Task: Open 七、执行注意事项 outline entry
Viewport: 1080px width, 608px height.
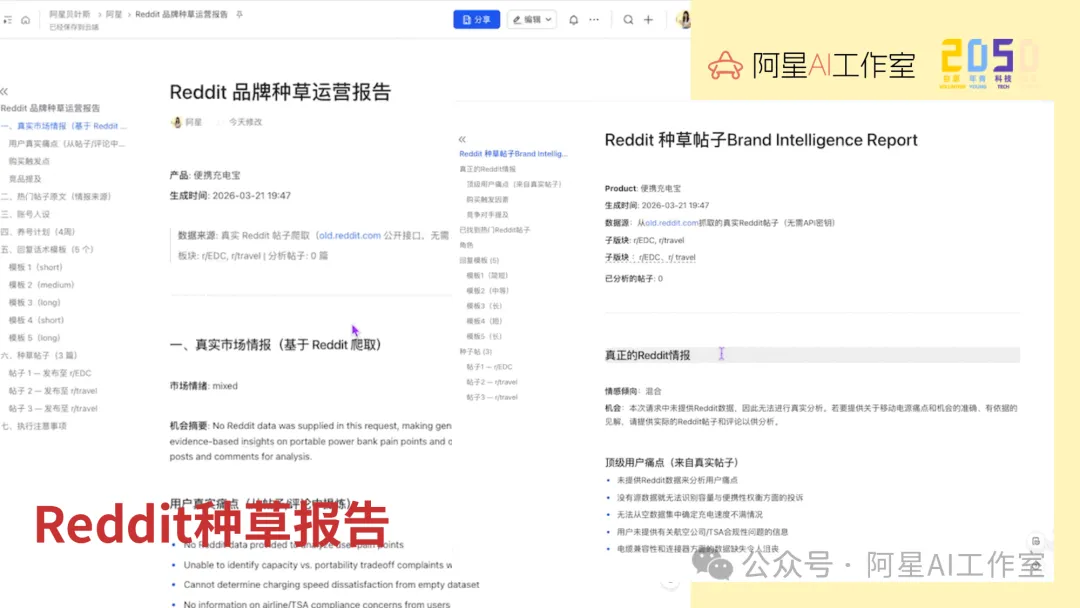Action: [34, 426]
